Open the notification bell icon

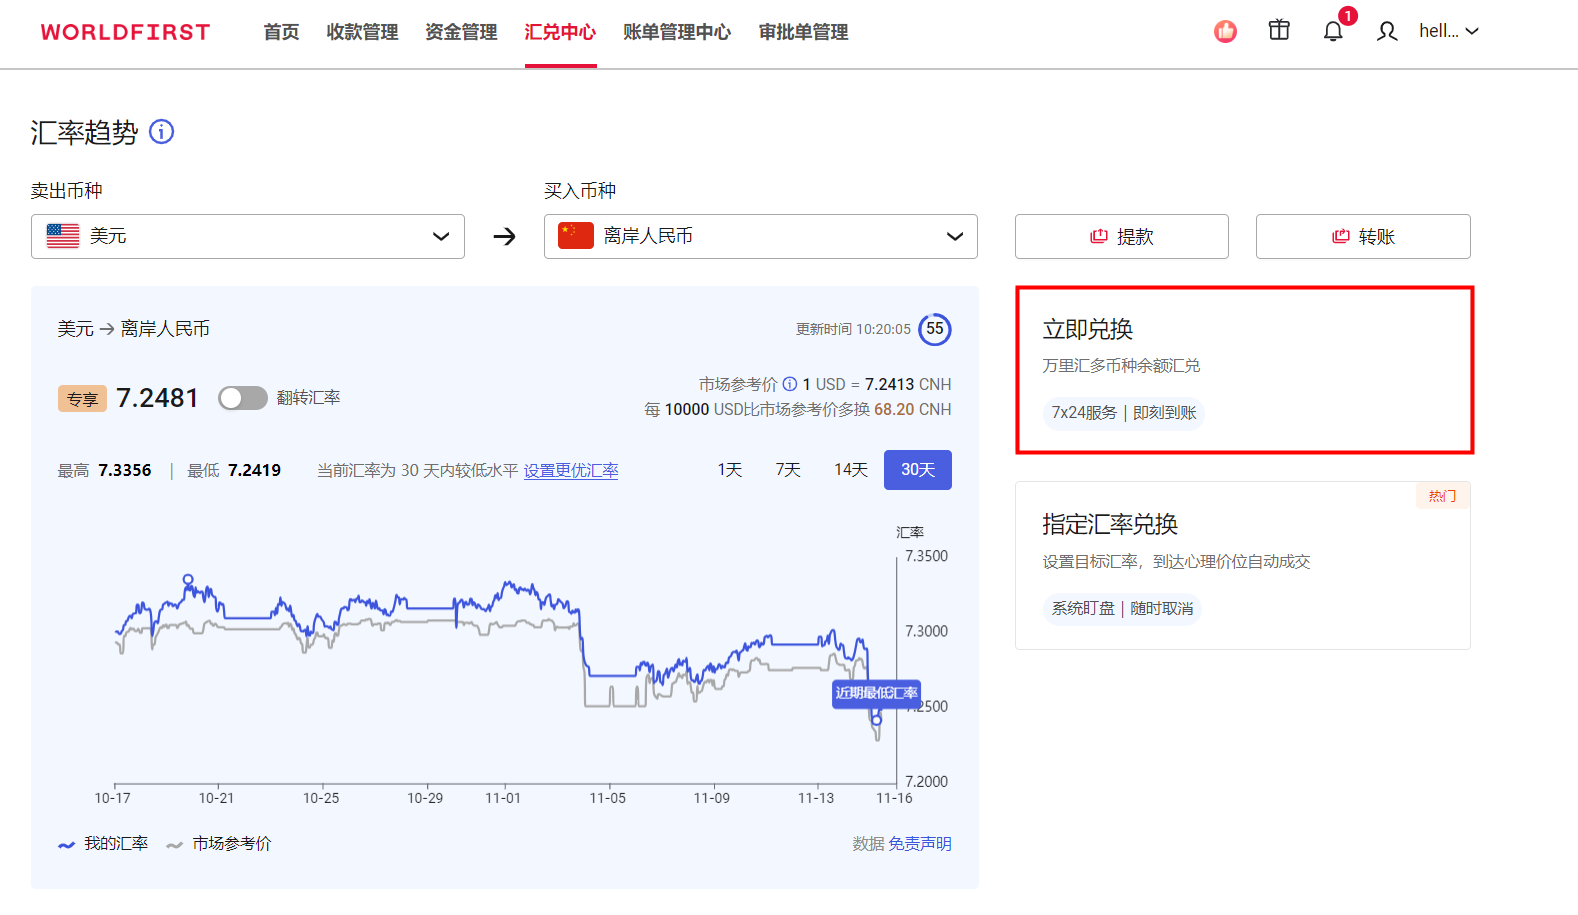(1333, 32)
